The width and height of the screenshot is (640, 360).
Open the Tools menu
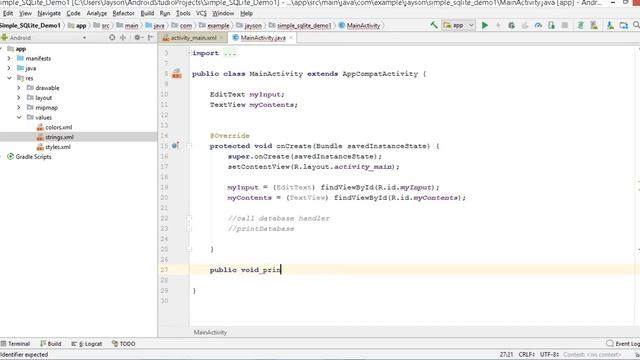(183, 13)
